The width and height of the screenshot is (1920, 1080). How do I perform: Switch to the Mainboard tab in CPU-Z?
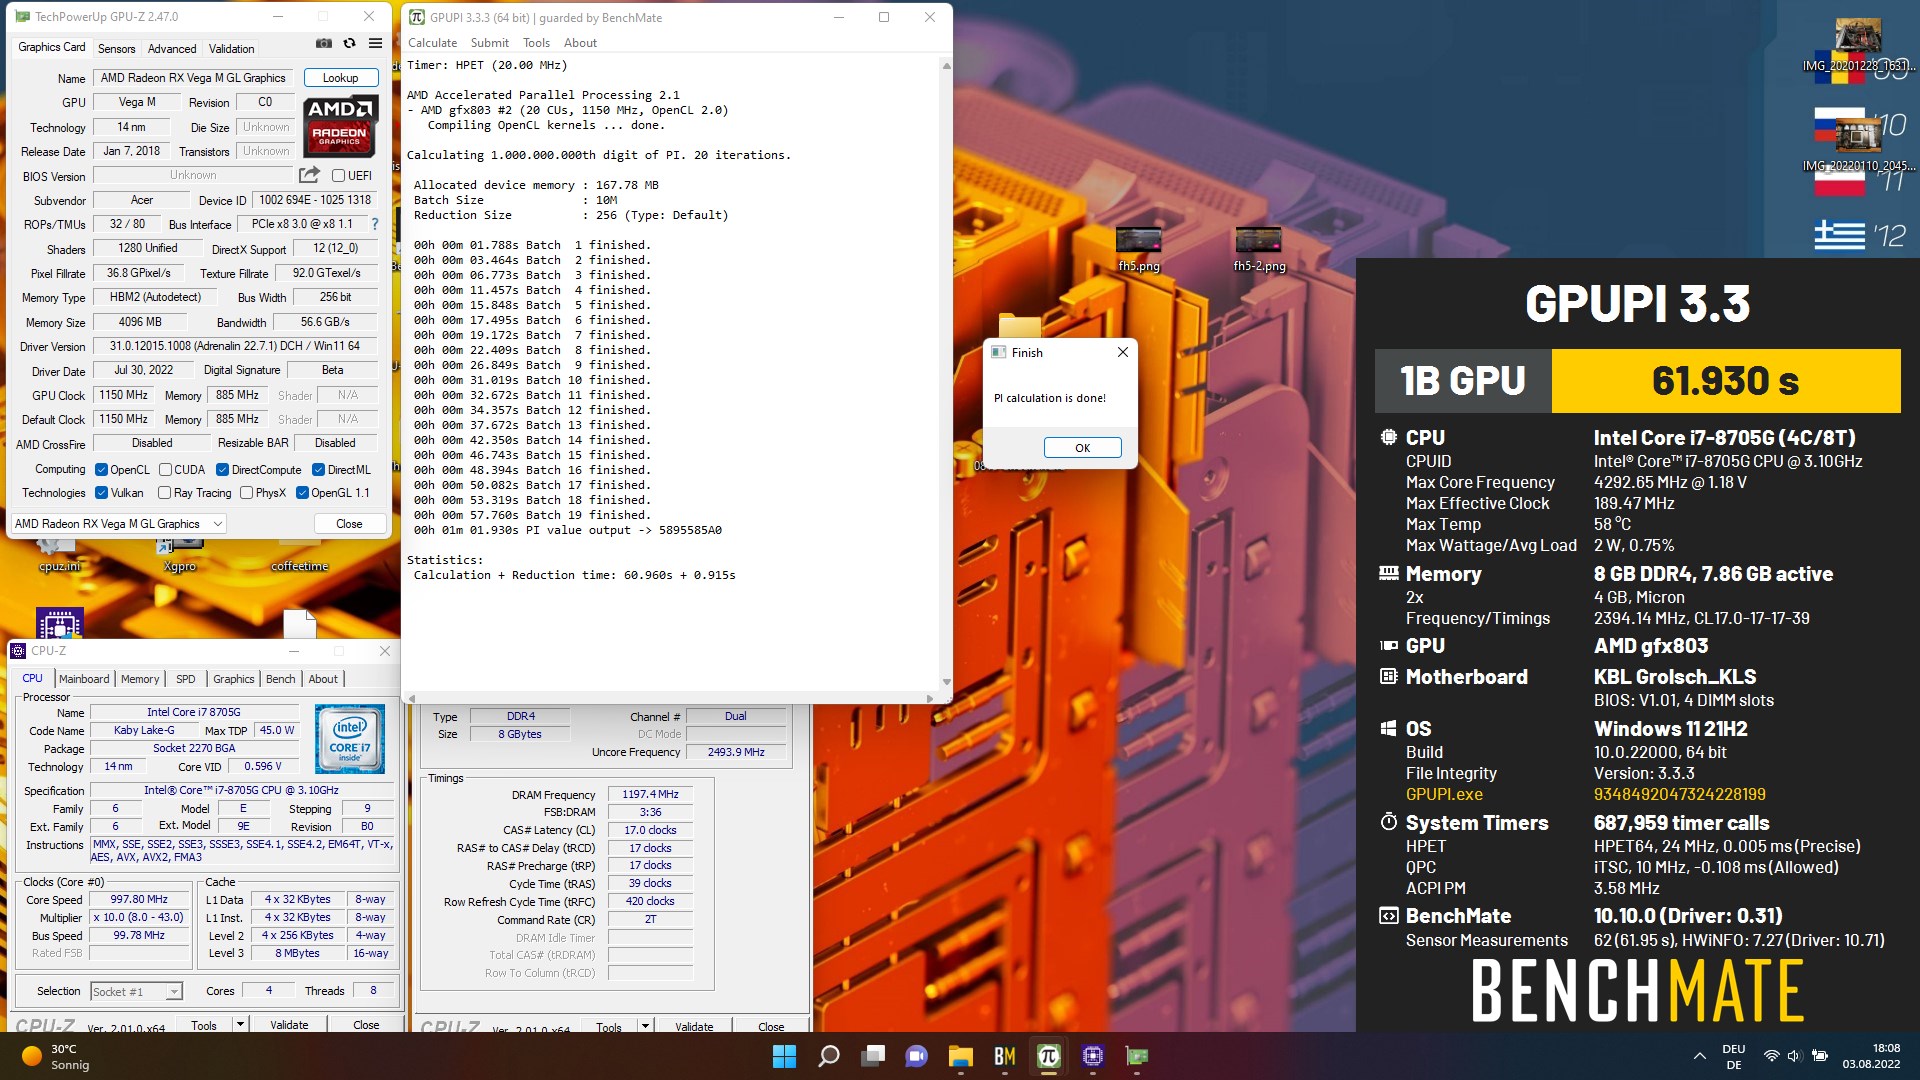pos(84,679)
